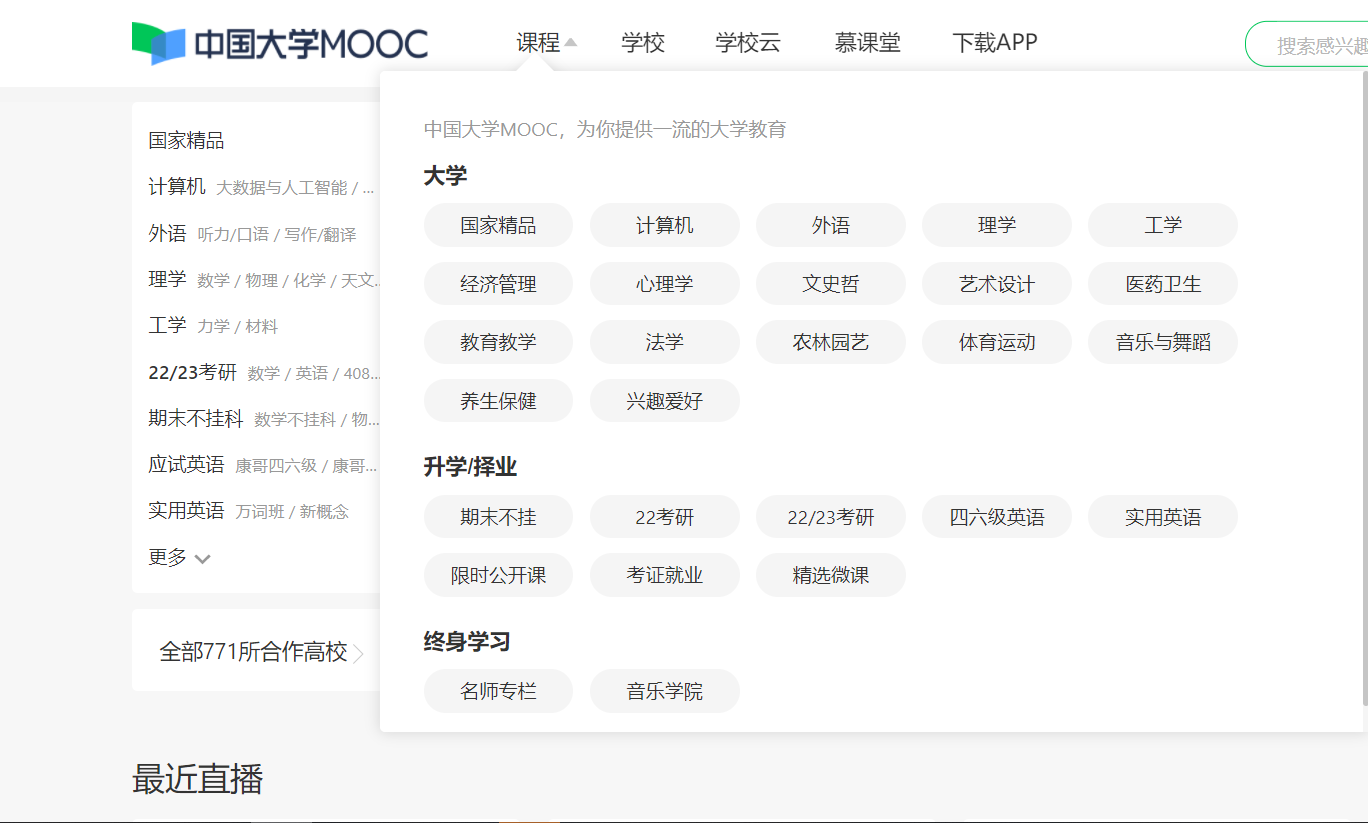
Task: Click 实用英语 in the left sidebar
Action: 186,510
